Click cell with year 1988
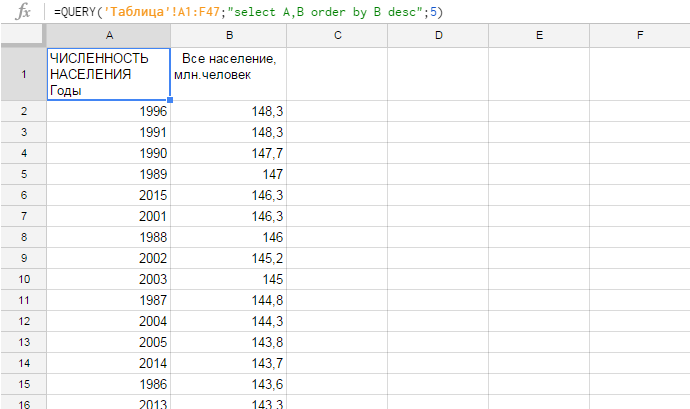 pos(109,237)
